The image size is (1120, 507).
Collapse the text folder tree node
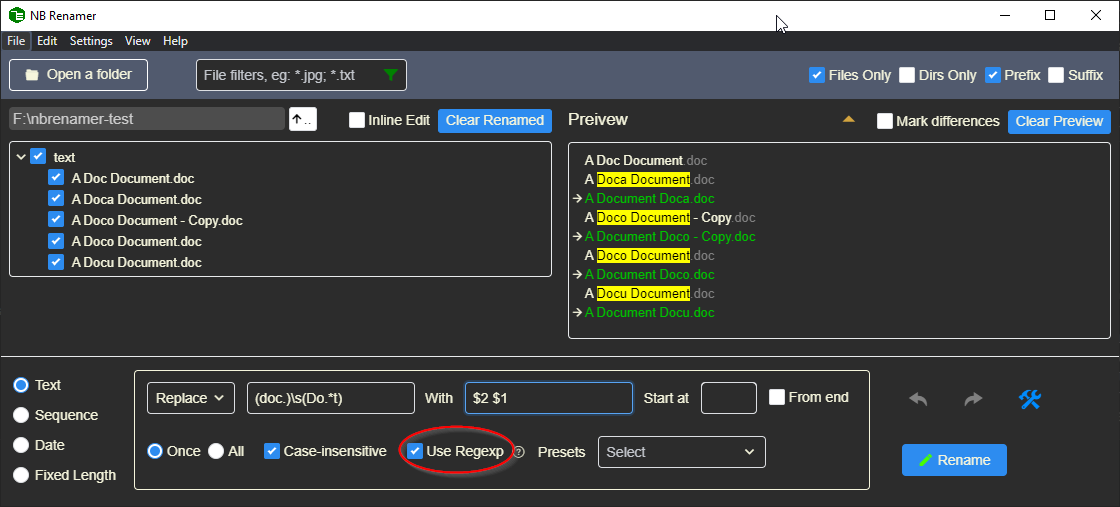click(20, 157)
